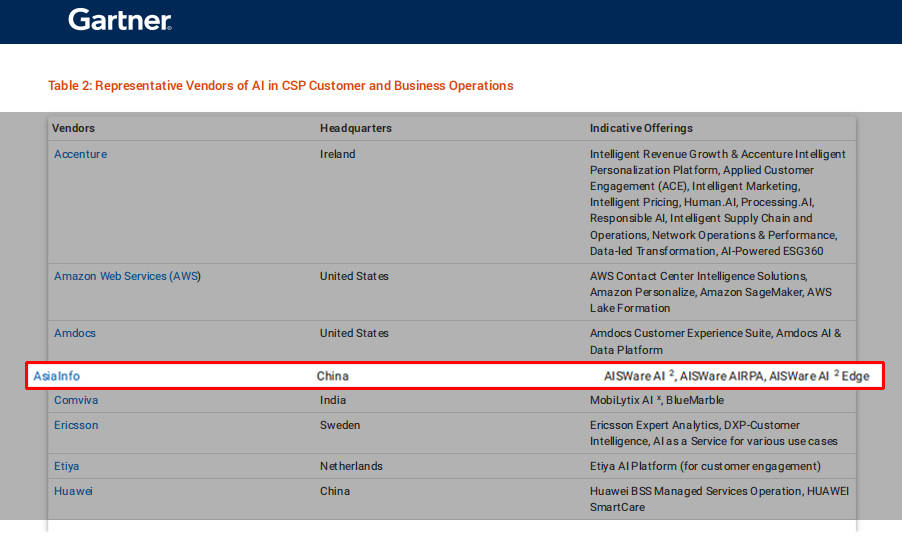The height and width of the screenshot is (550, 902).
Task: Open the Ericsson vendor link
Action: pos(76,425)
